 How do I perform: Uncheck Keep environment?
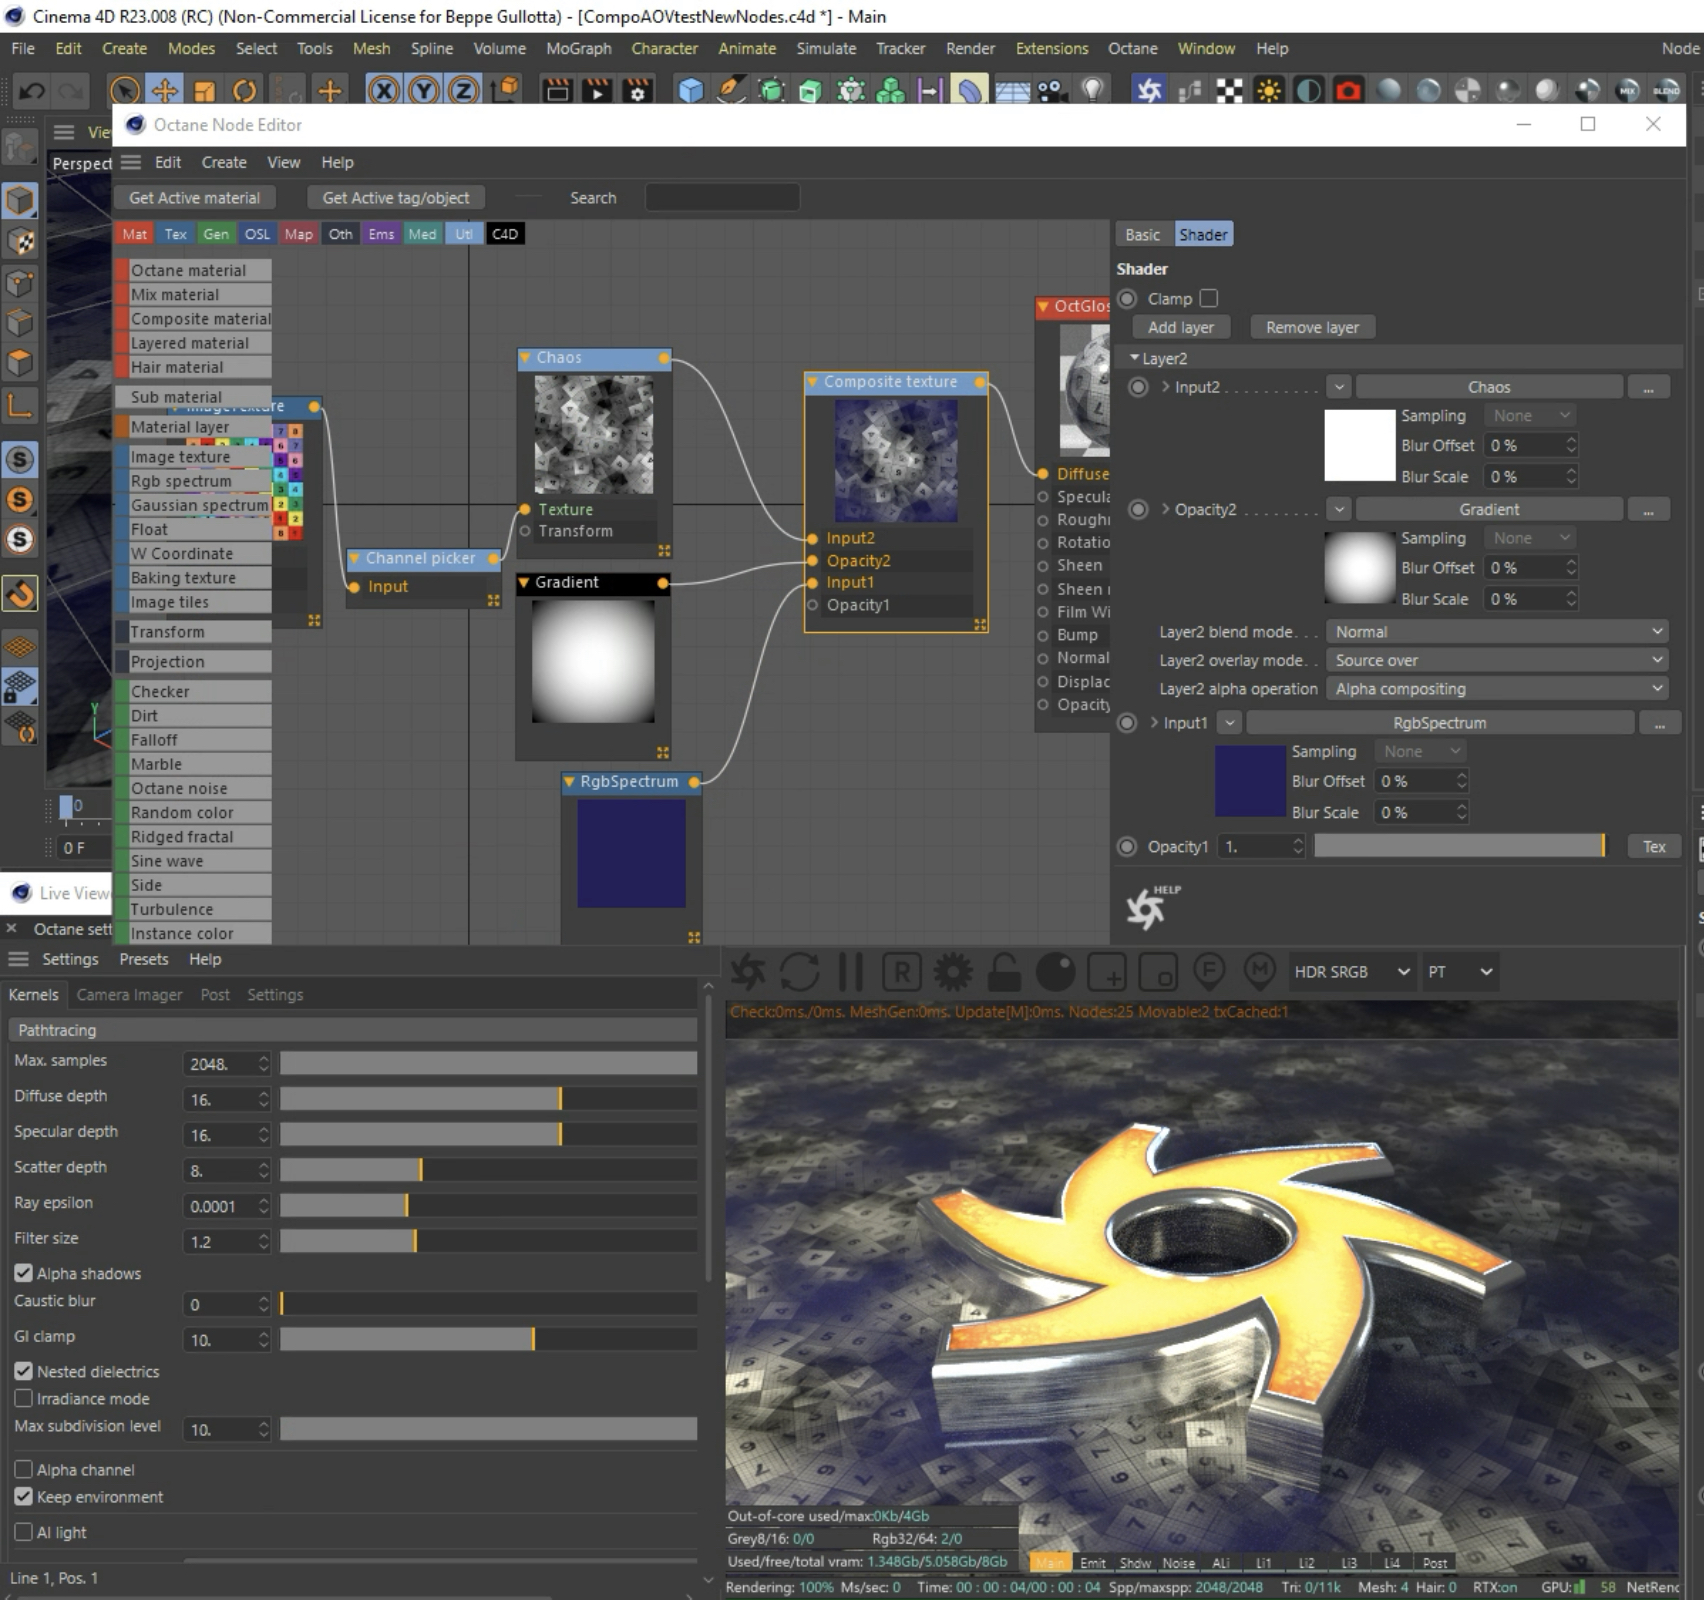point(23,1496)
